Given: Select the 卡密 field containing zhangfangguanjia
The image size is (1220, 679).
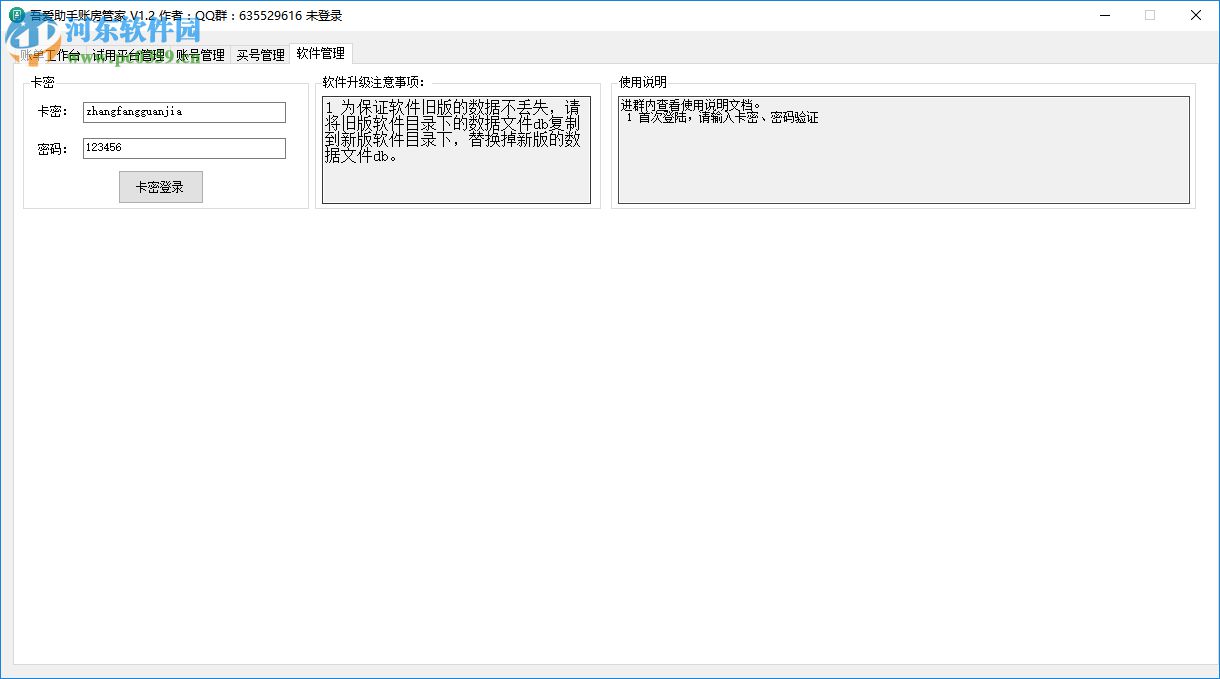Looking at the screenshot, I should point(184,112).
